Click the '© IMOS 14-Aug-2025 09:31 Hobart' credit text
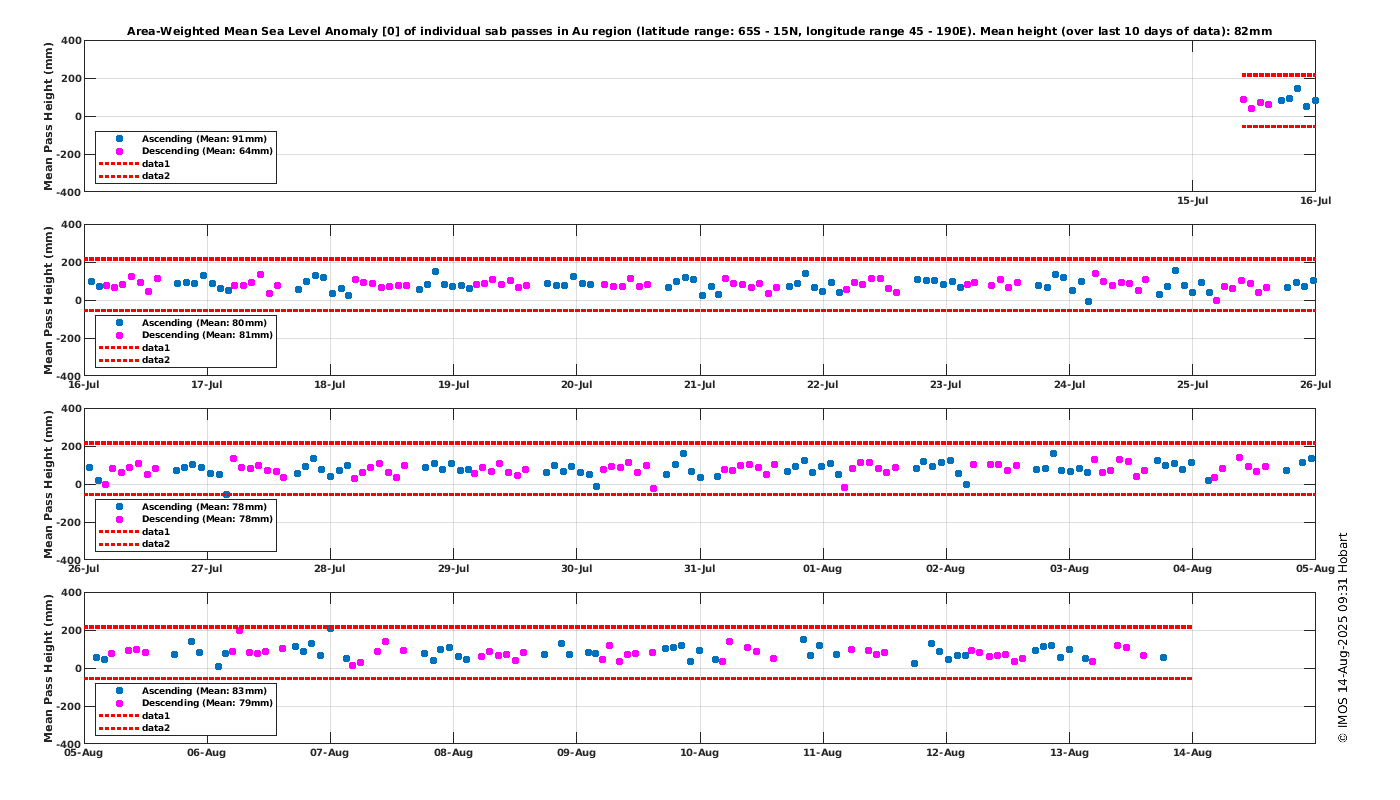 coord(1343,637)
